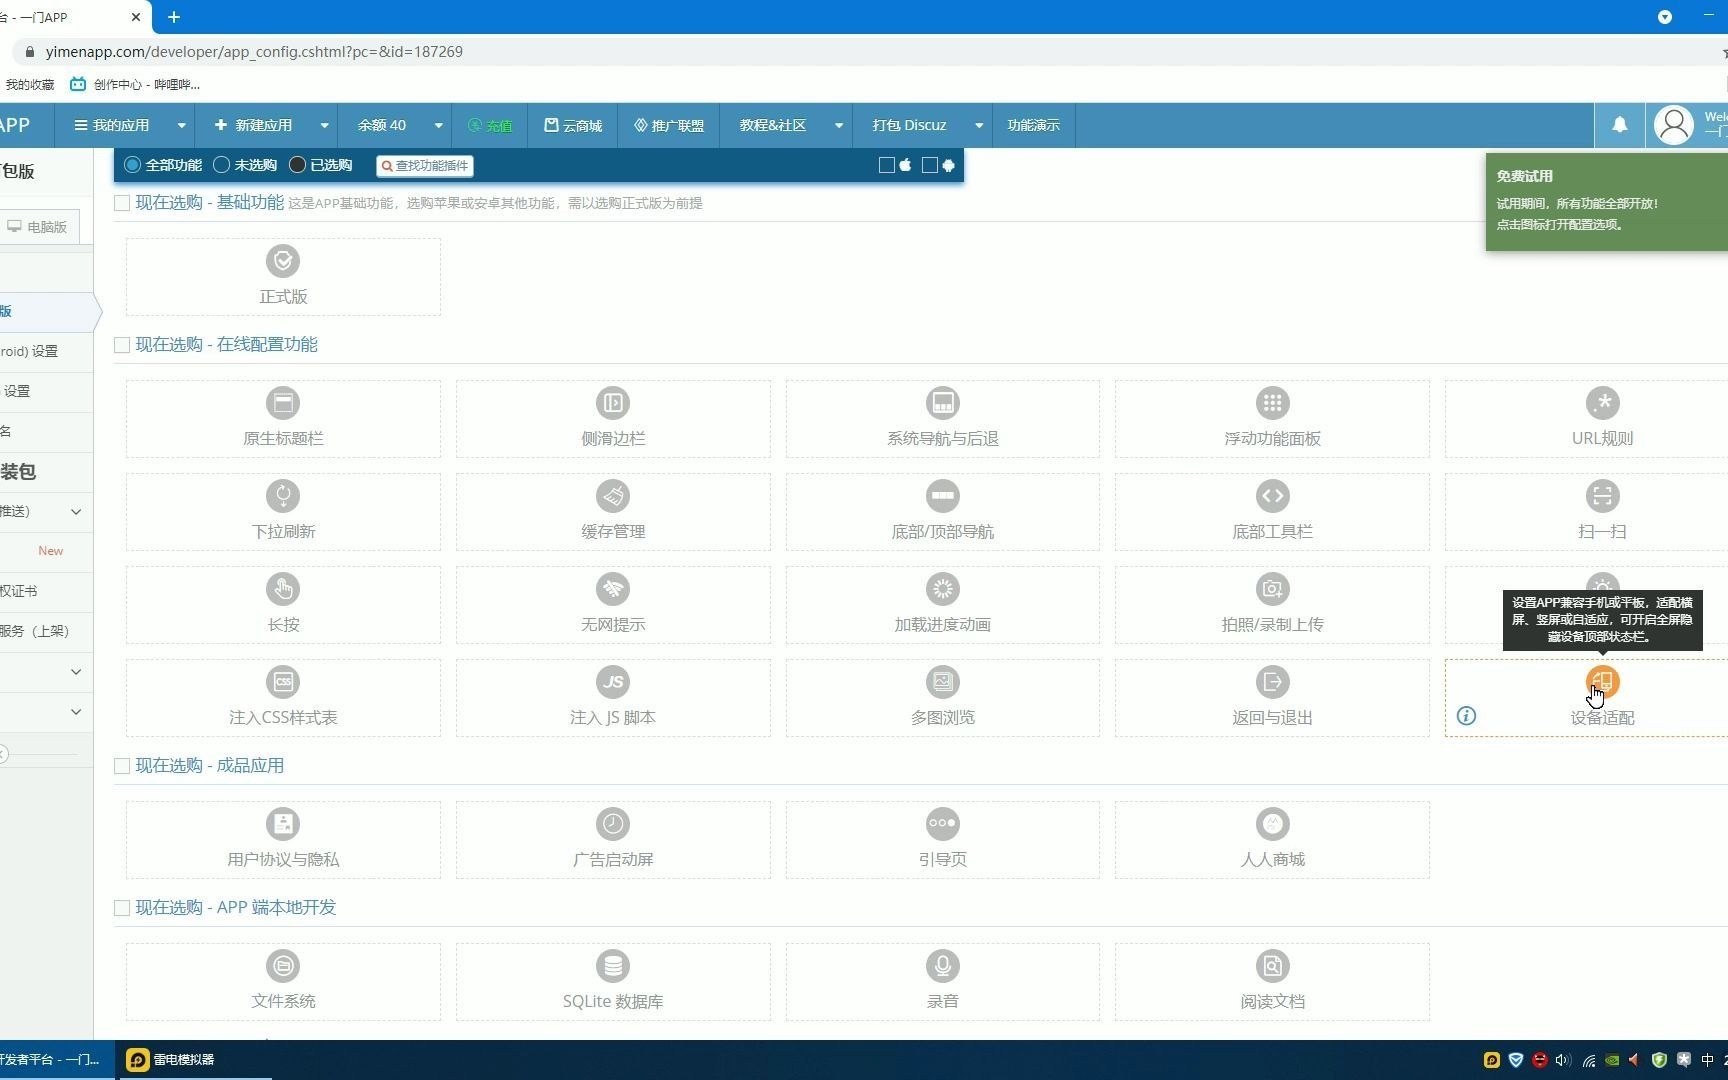
Task: Tick the Android platform checkbox
Action: (x=929, y=165)
